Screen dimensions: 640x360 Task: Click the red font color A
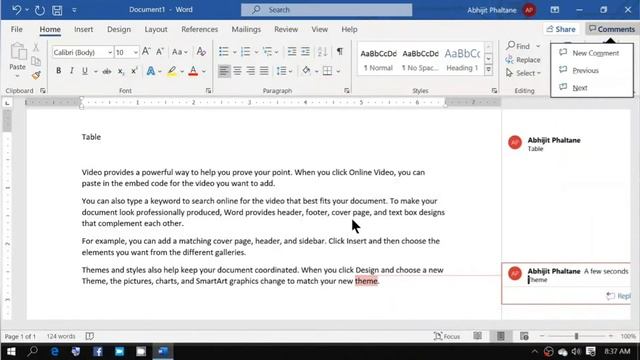pos(193,71)
